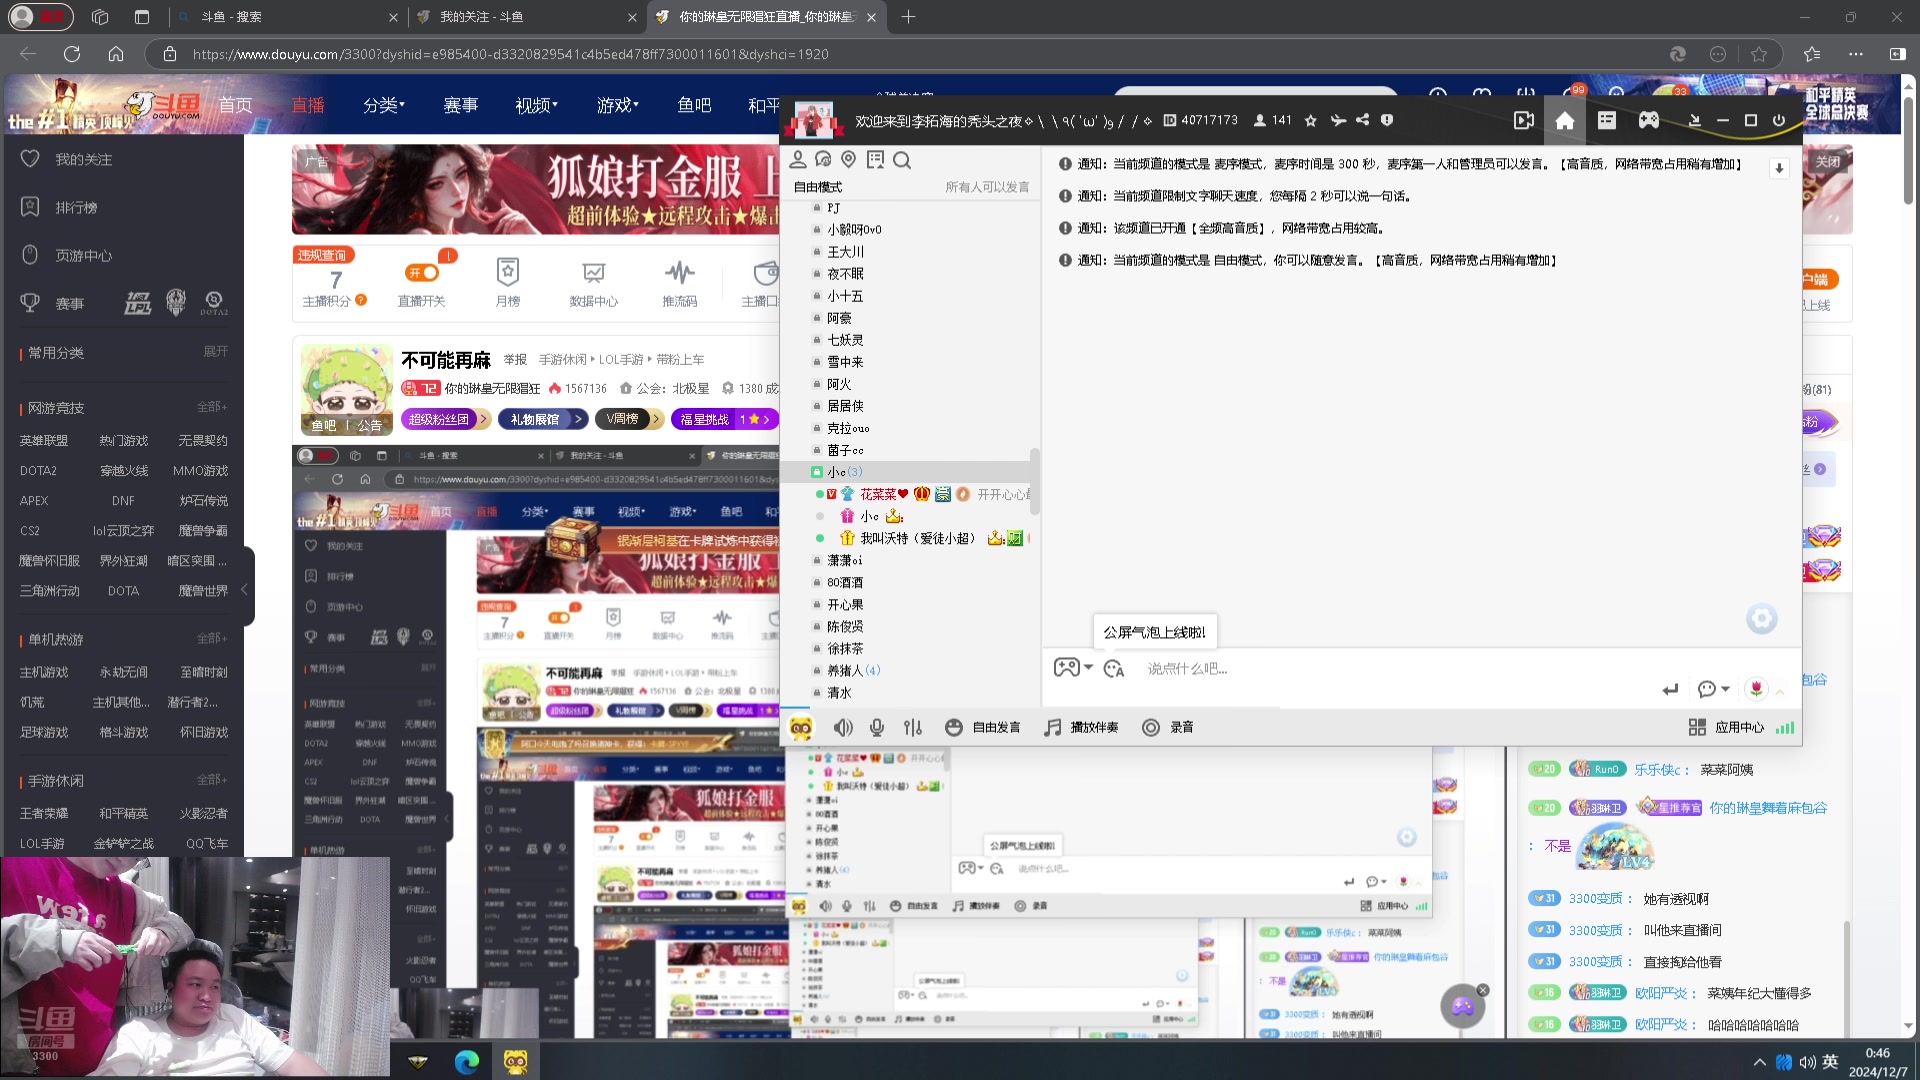The height and width of the screenshot is (1080, 1920).
Task: Click the 违规查询 red button
Action: pyautogui.click(x=323, y=255)
